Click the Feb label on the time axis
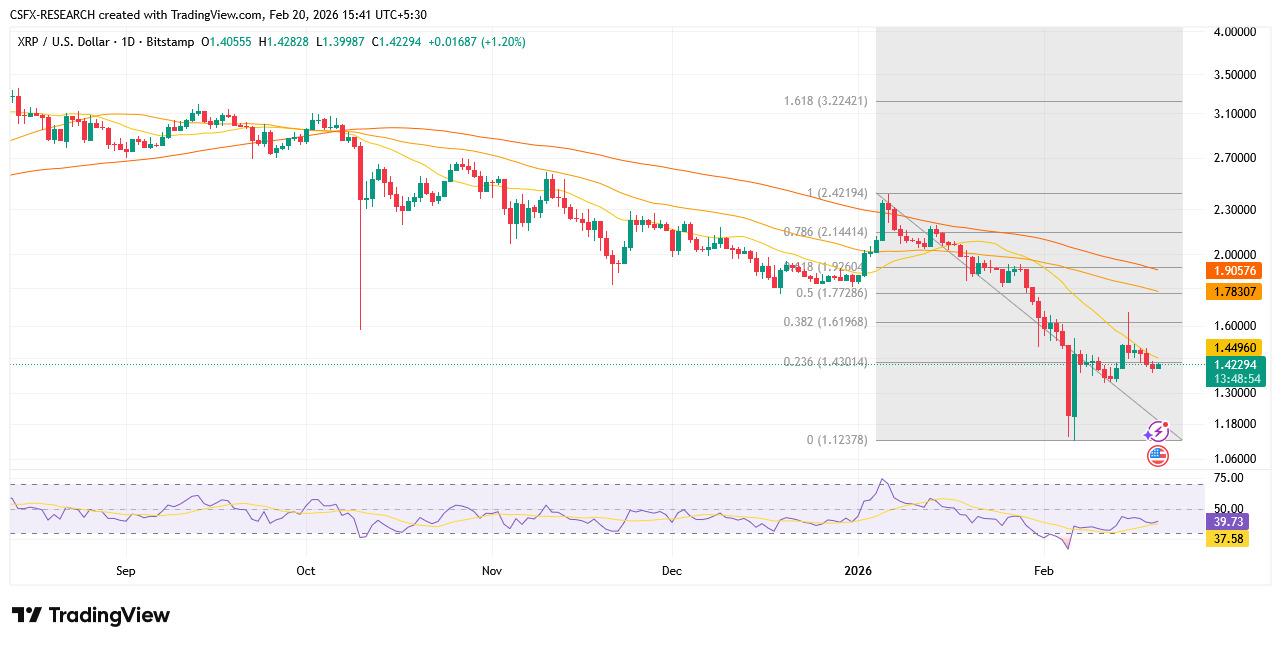The width and height of the screenshot is (1281, 645). pyautogui.click(x=1043, y=570)
